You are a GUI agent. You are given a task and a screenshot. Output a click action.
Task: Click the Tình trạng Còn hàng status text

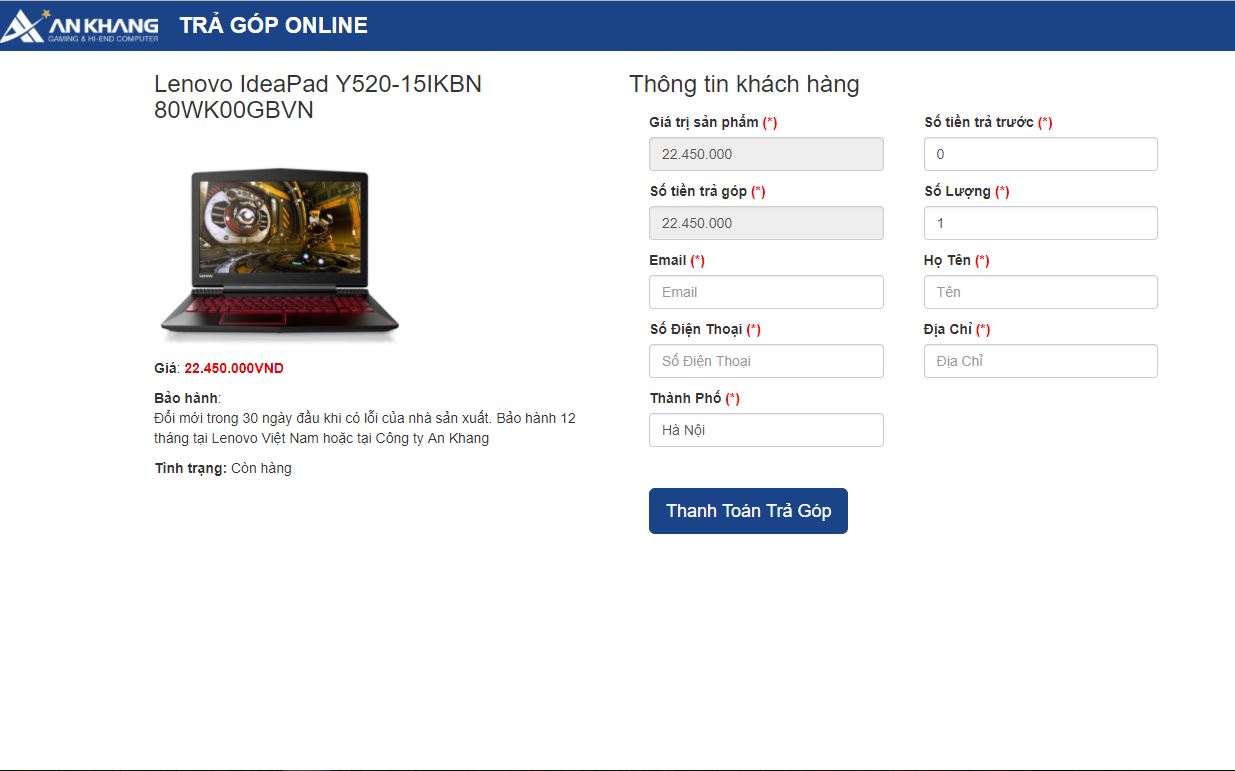tap(223, 468)
